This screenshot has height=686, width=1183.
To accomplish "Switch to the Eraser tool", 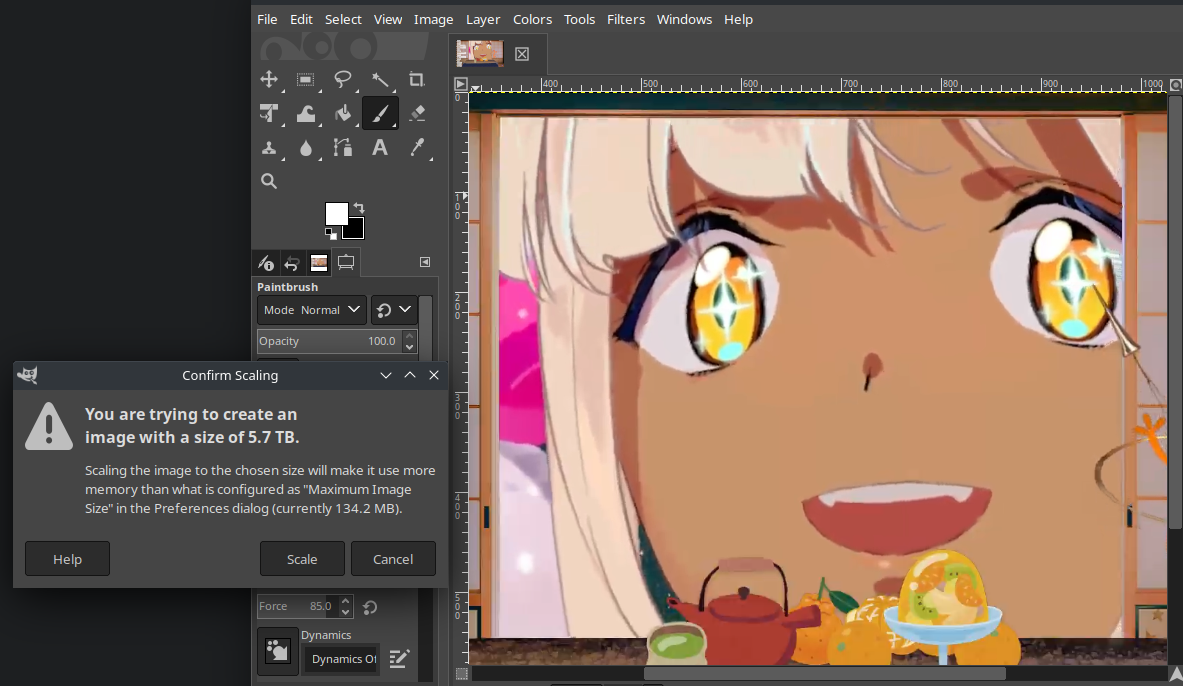I will pos(417,114).
